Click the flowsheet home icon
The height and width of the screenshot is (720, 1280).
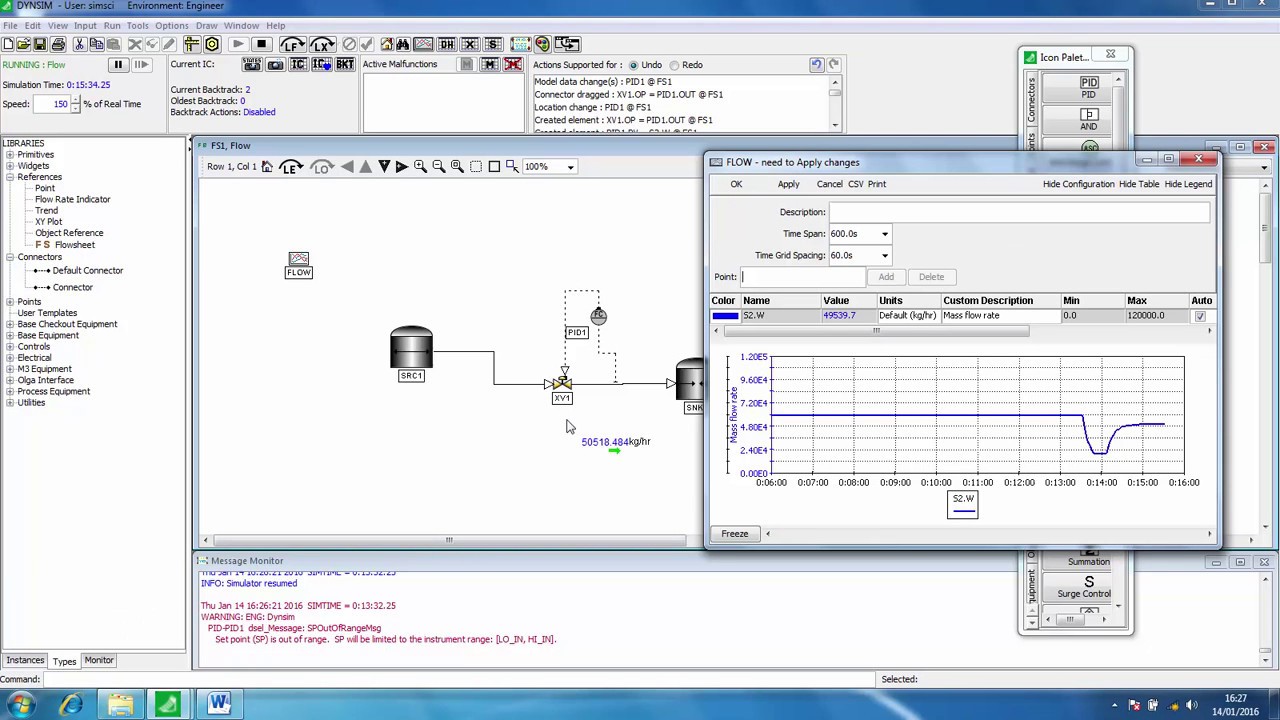point(267,167)
